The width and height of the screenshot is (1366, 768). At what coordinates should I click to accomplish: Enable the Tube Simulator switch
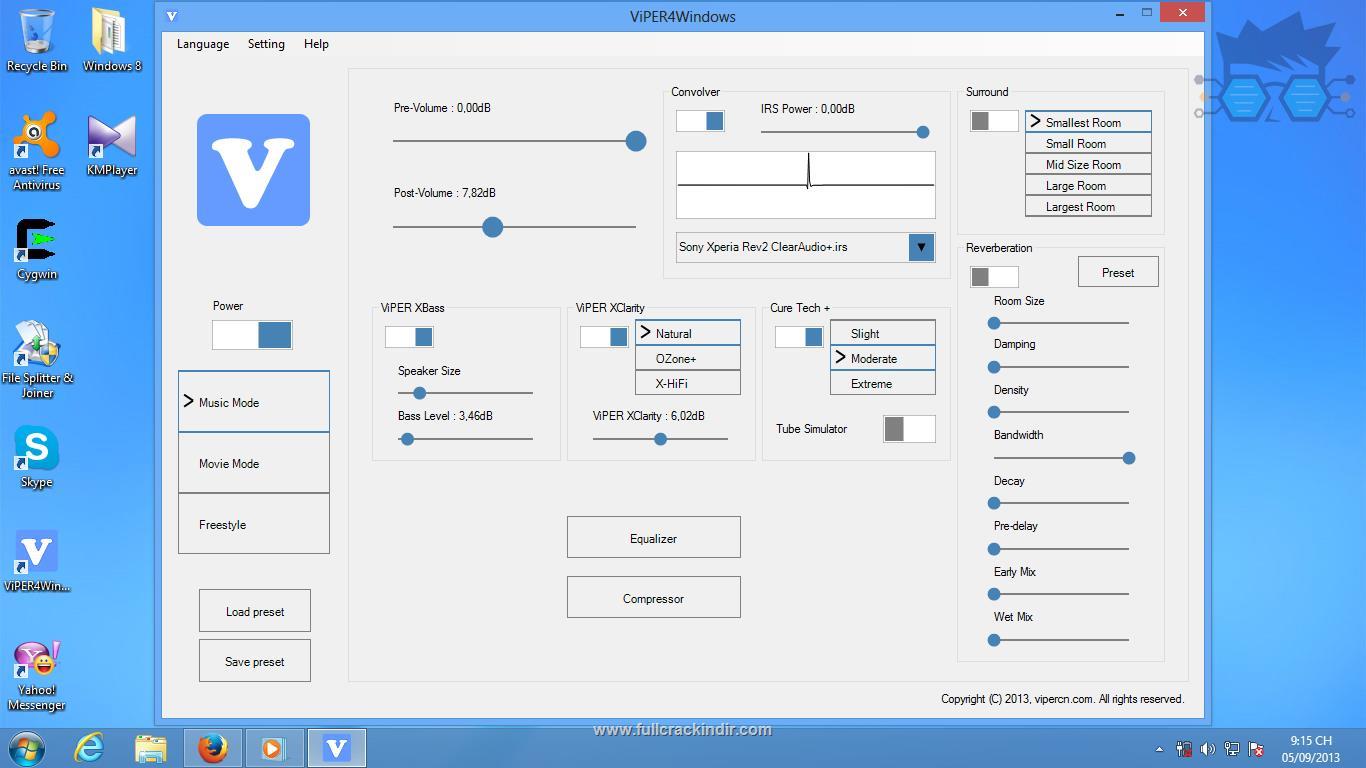pos(909,429)
